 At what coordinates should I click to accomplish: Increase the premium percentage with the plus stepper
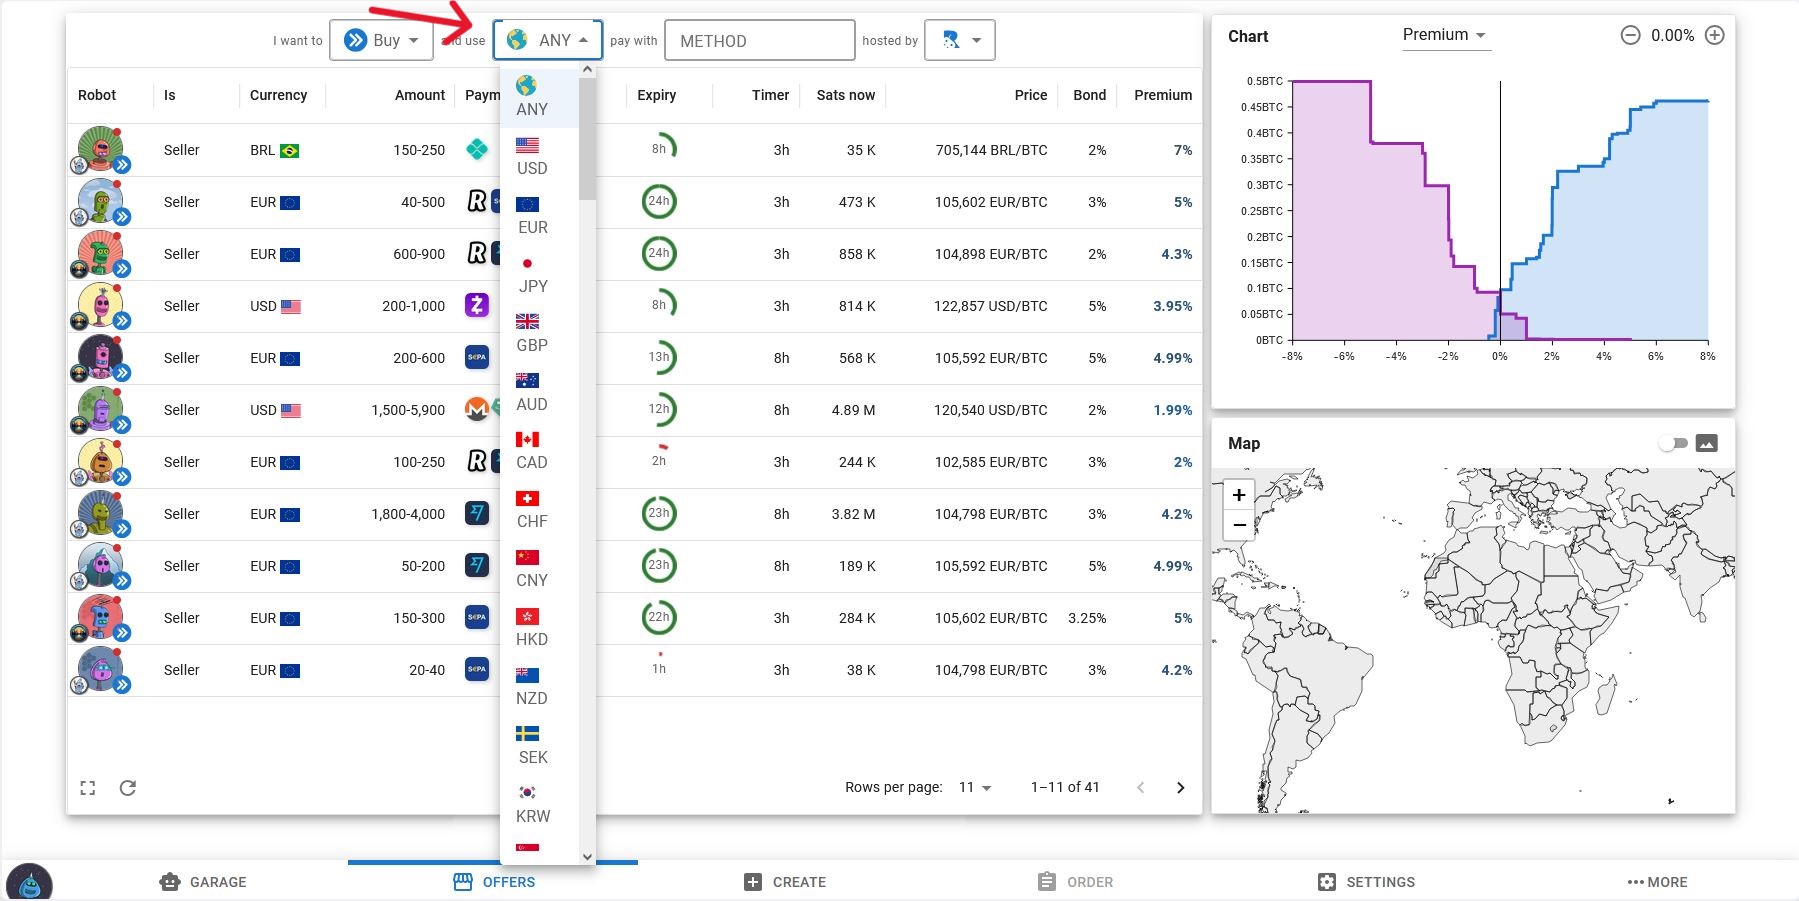click(1714, 34)
